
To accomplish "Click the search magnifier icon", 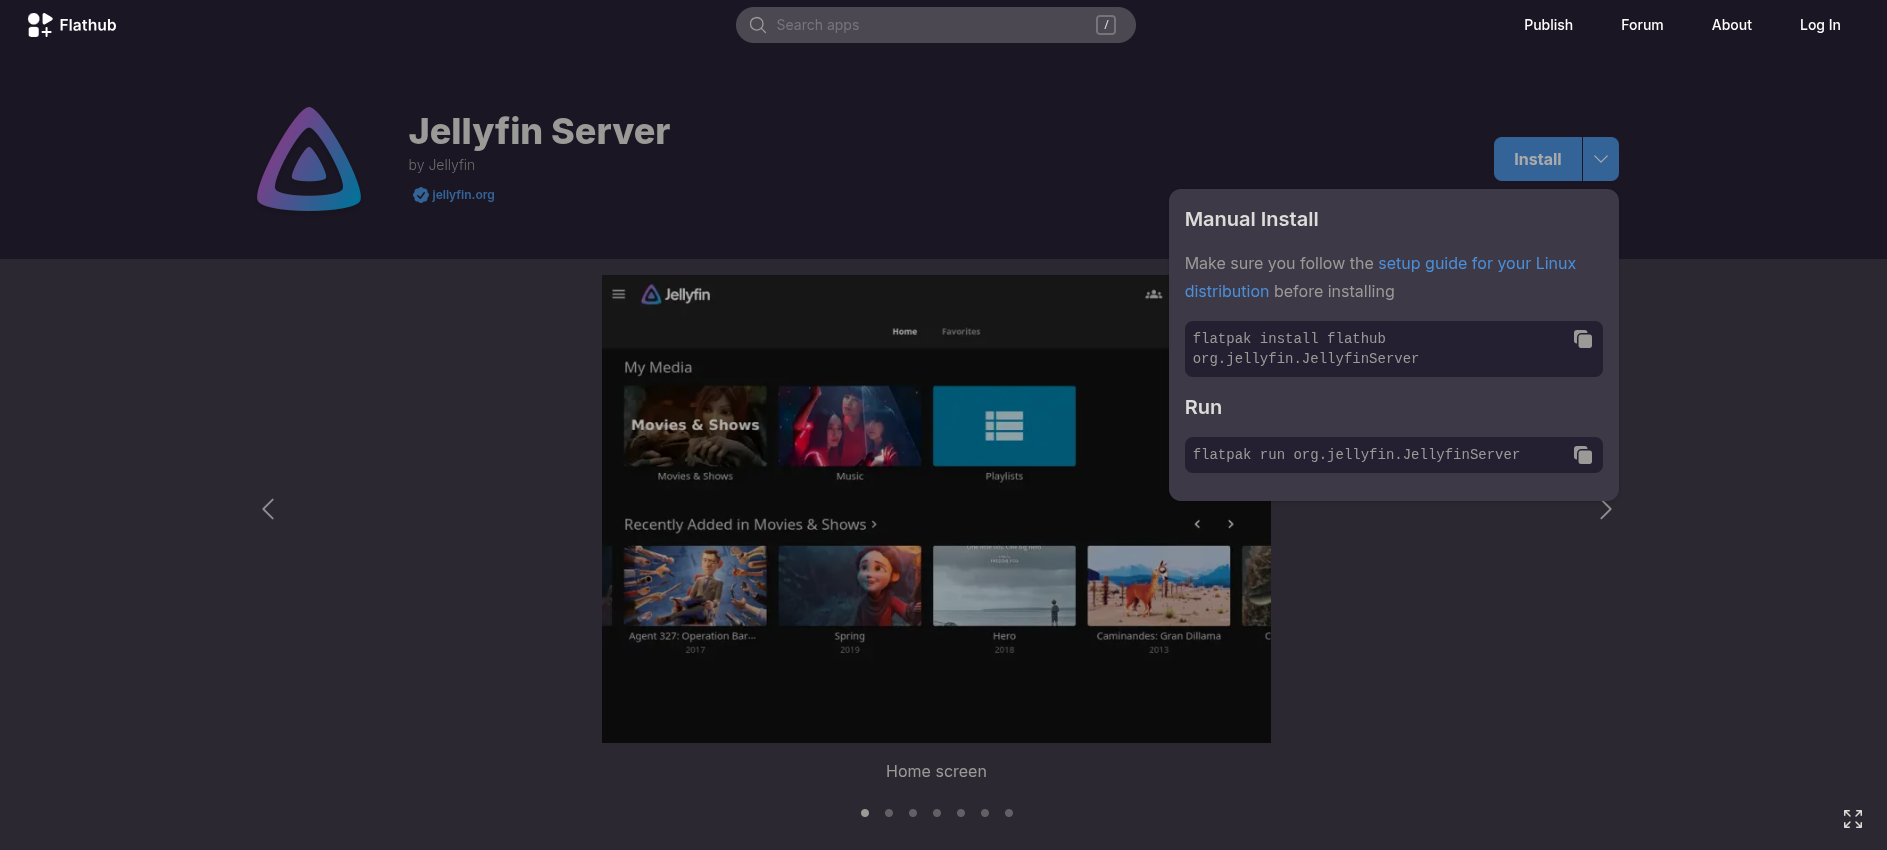I will [x=758, y=25].
